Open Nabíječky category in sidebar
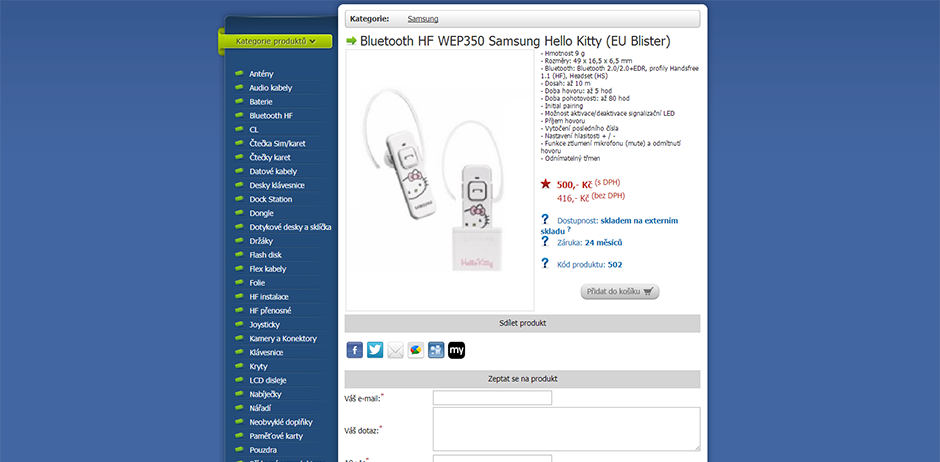 click(268, 394)
